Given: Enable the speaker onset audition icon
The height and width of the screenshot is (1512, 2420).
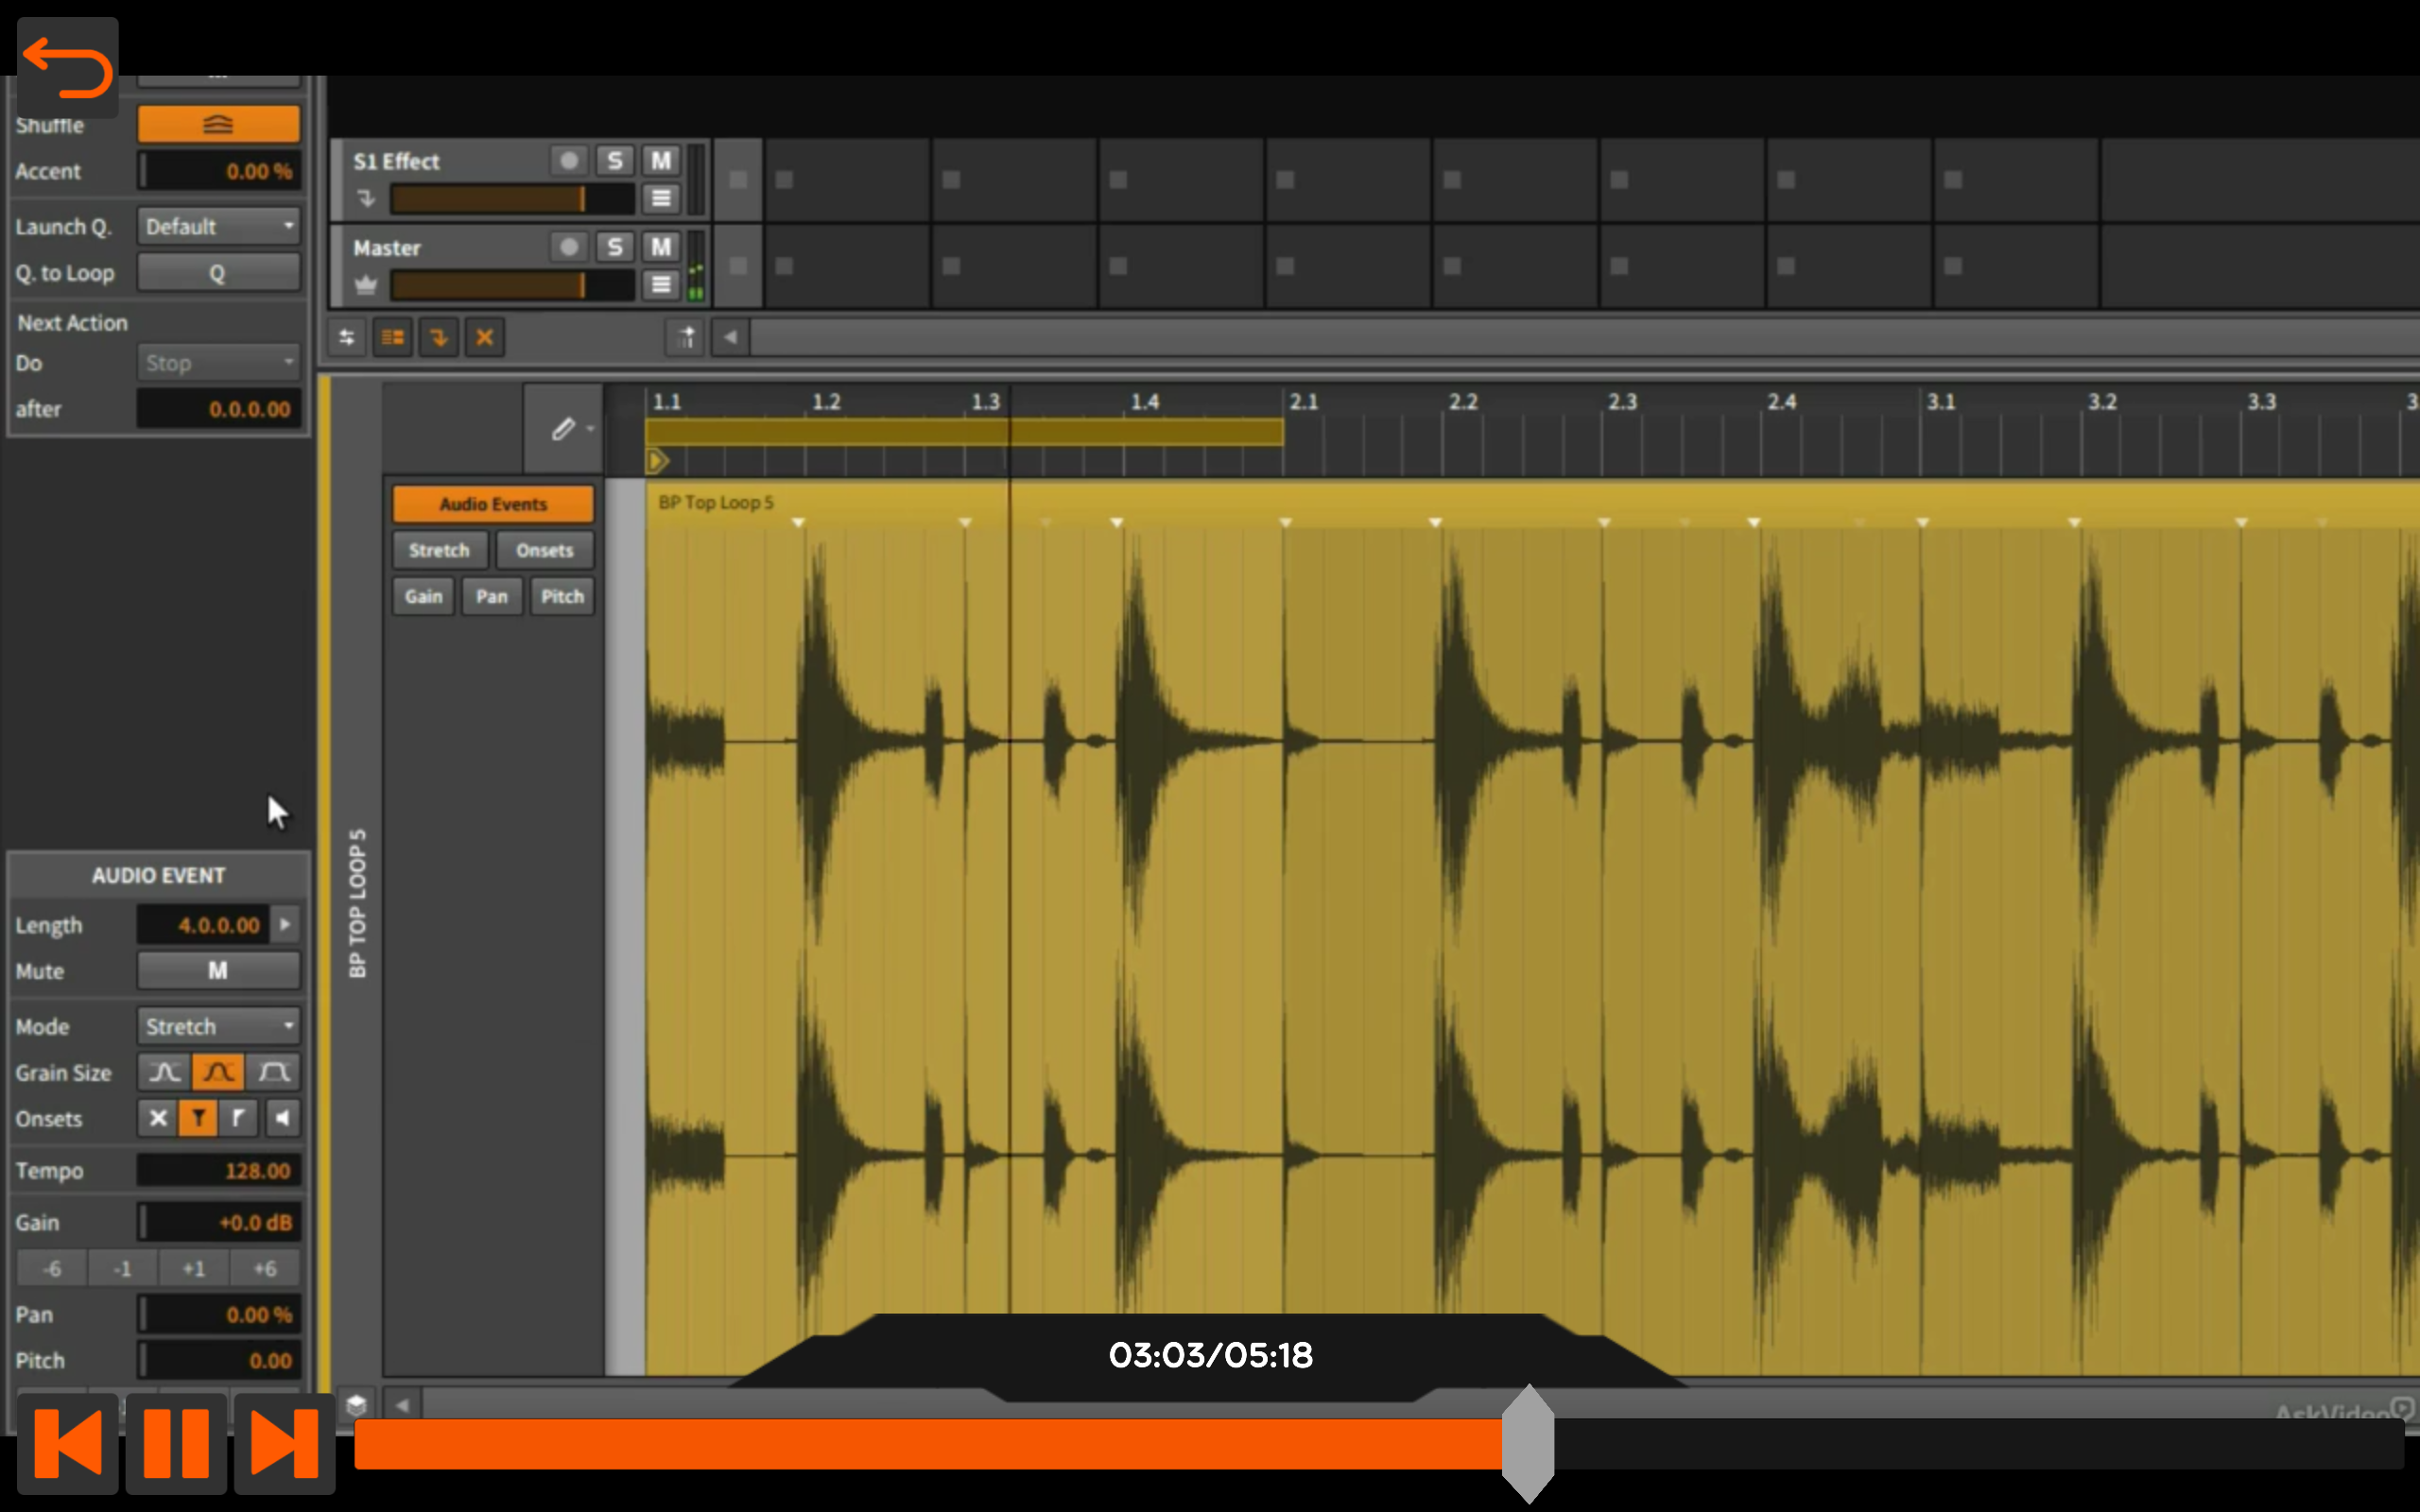Looking at the screenshot, I should [x=282, y=1118].
